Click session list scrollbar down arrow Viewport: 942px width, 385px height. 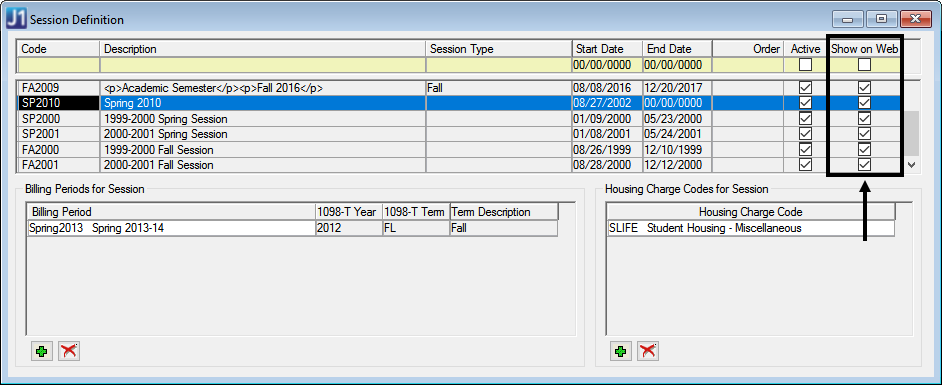click(x=911, y=165)
